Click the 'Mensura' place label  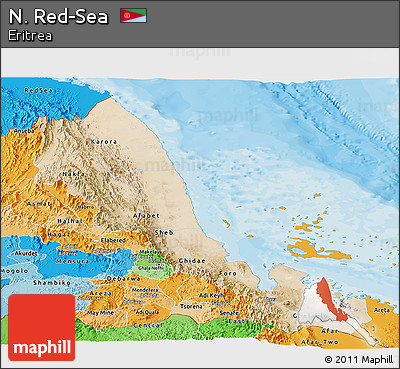pyautogui.click(x=72, y=261)
